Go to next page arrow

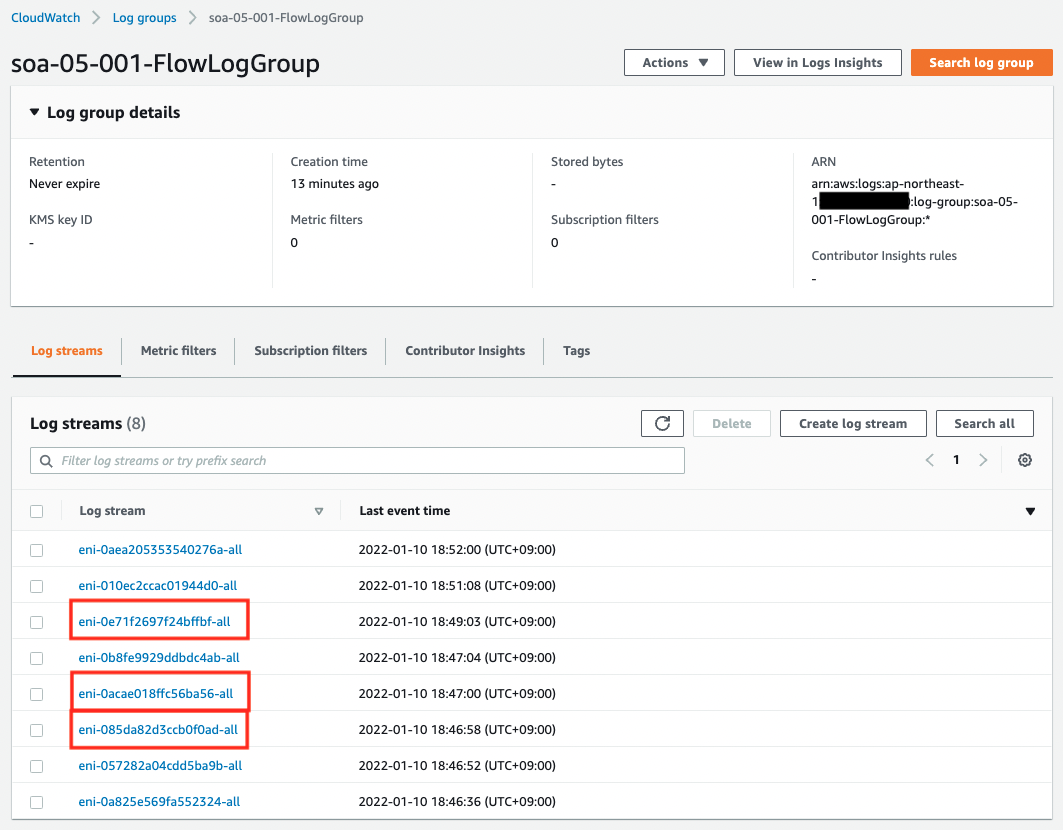(x=983, y=460)
